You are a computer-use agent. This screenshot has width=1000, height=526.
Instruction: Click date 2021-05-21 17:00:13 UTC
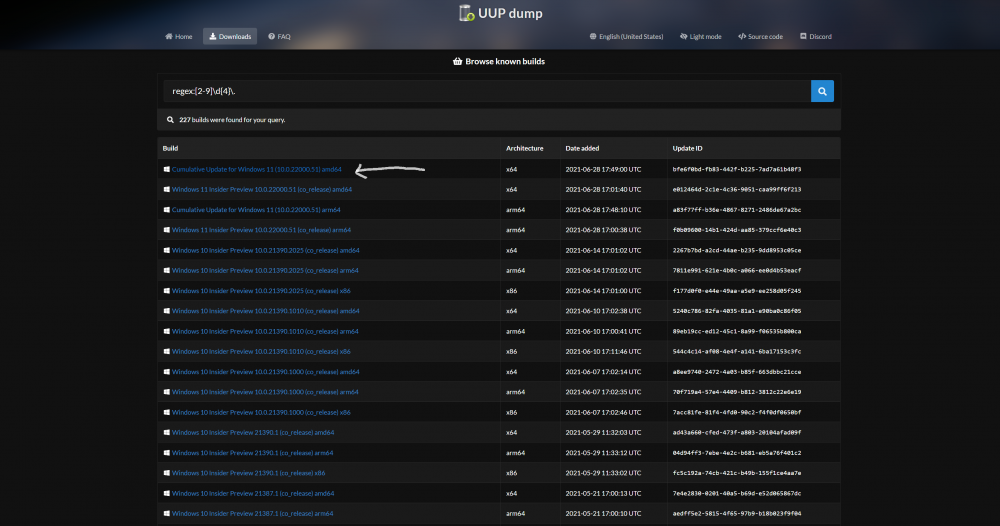[x=603, y=493]
